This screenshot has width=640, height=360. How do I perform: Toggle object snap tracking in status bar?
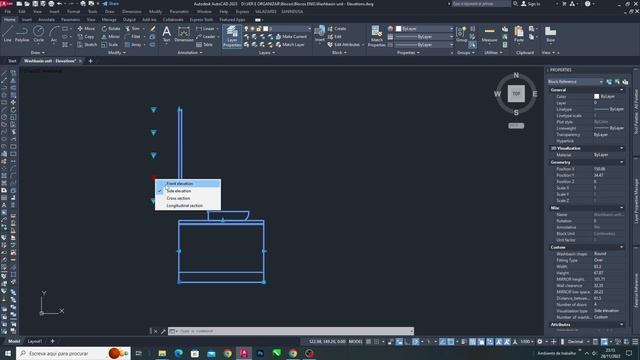click(x=442, y=341)
